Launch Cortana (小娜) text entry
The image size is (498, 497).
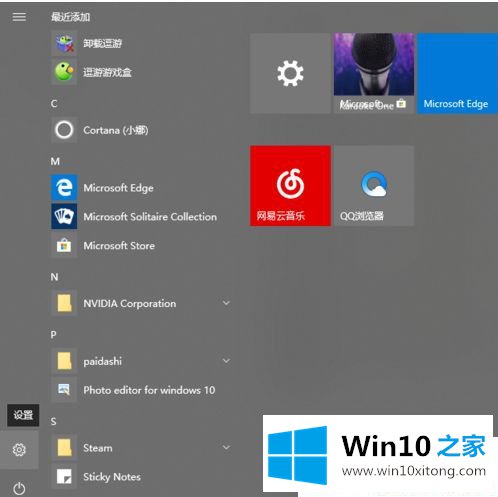[x=116, y=130]
